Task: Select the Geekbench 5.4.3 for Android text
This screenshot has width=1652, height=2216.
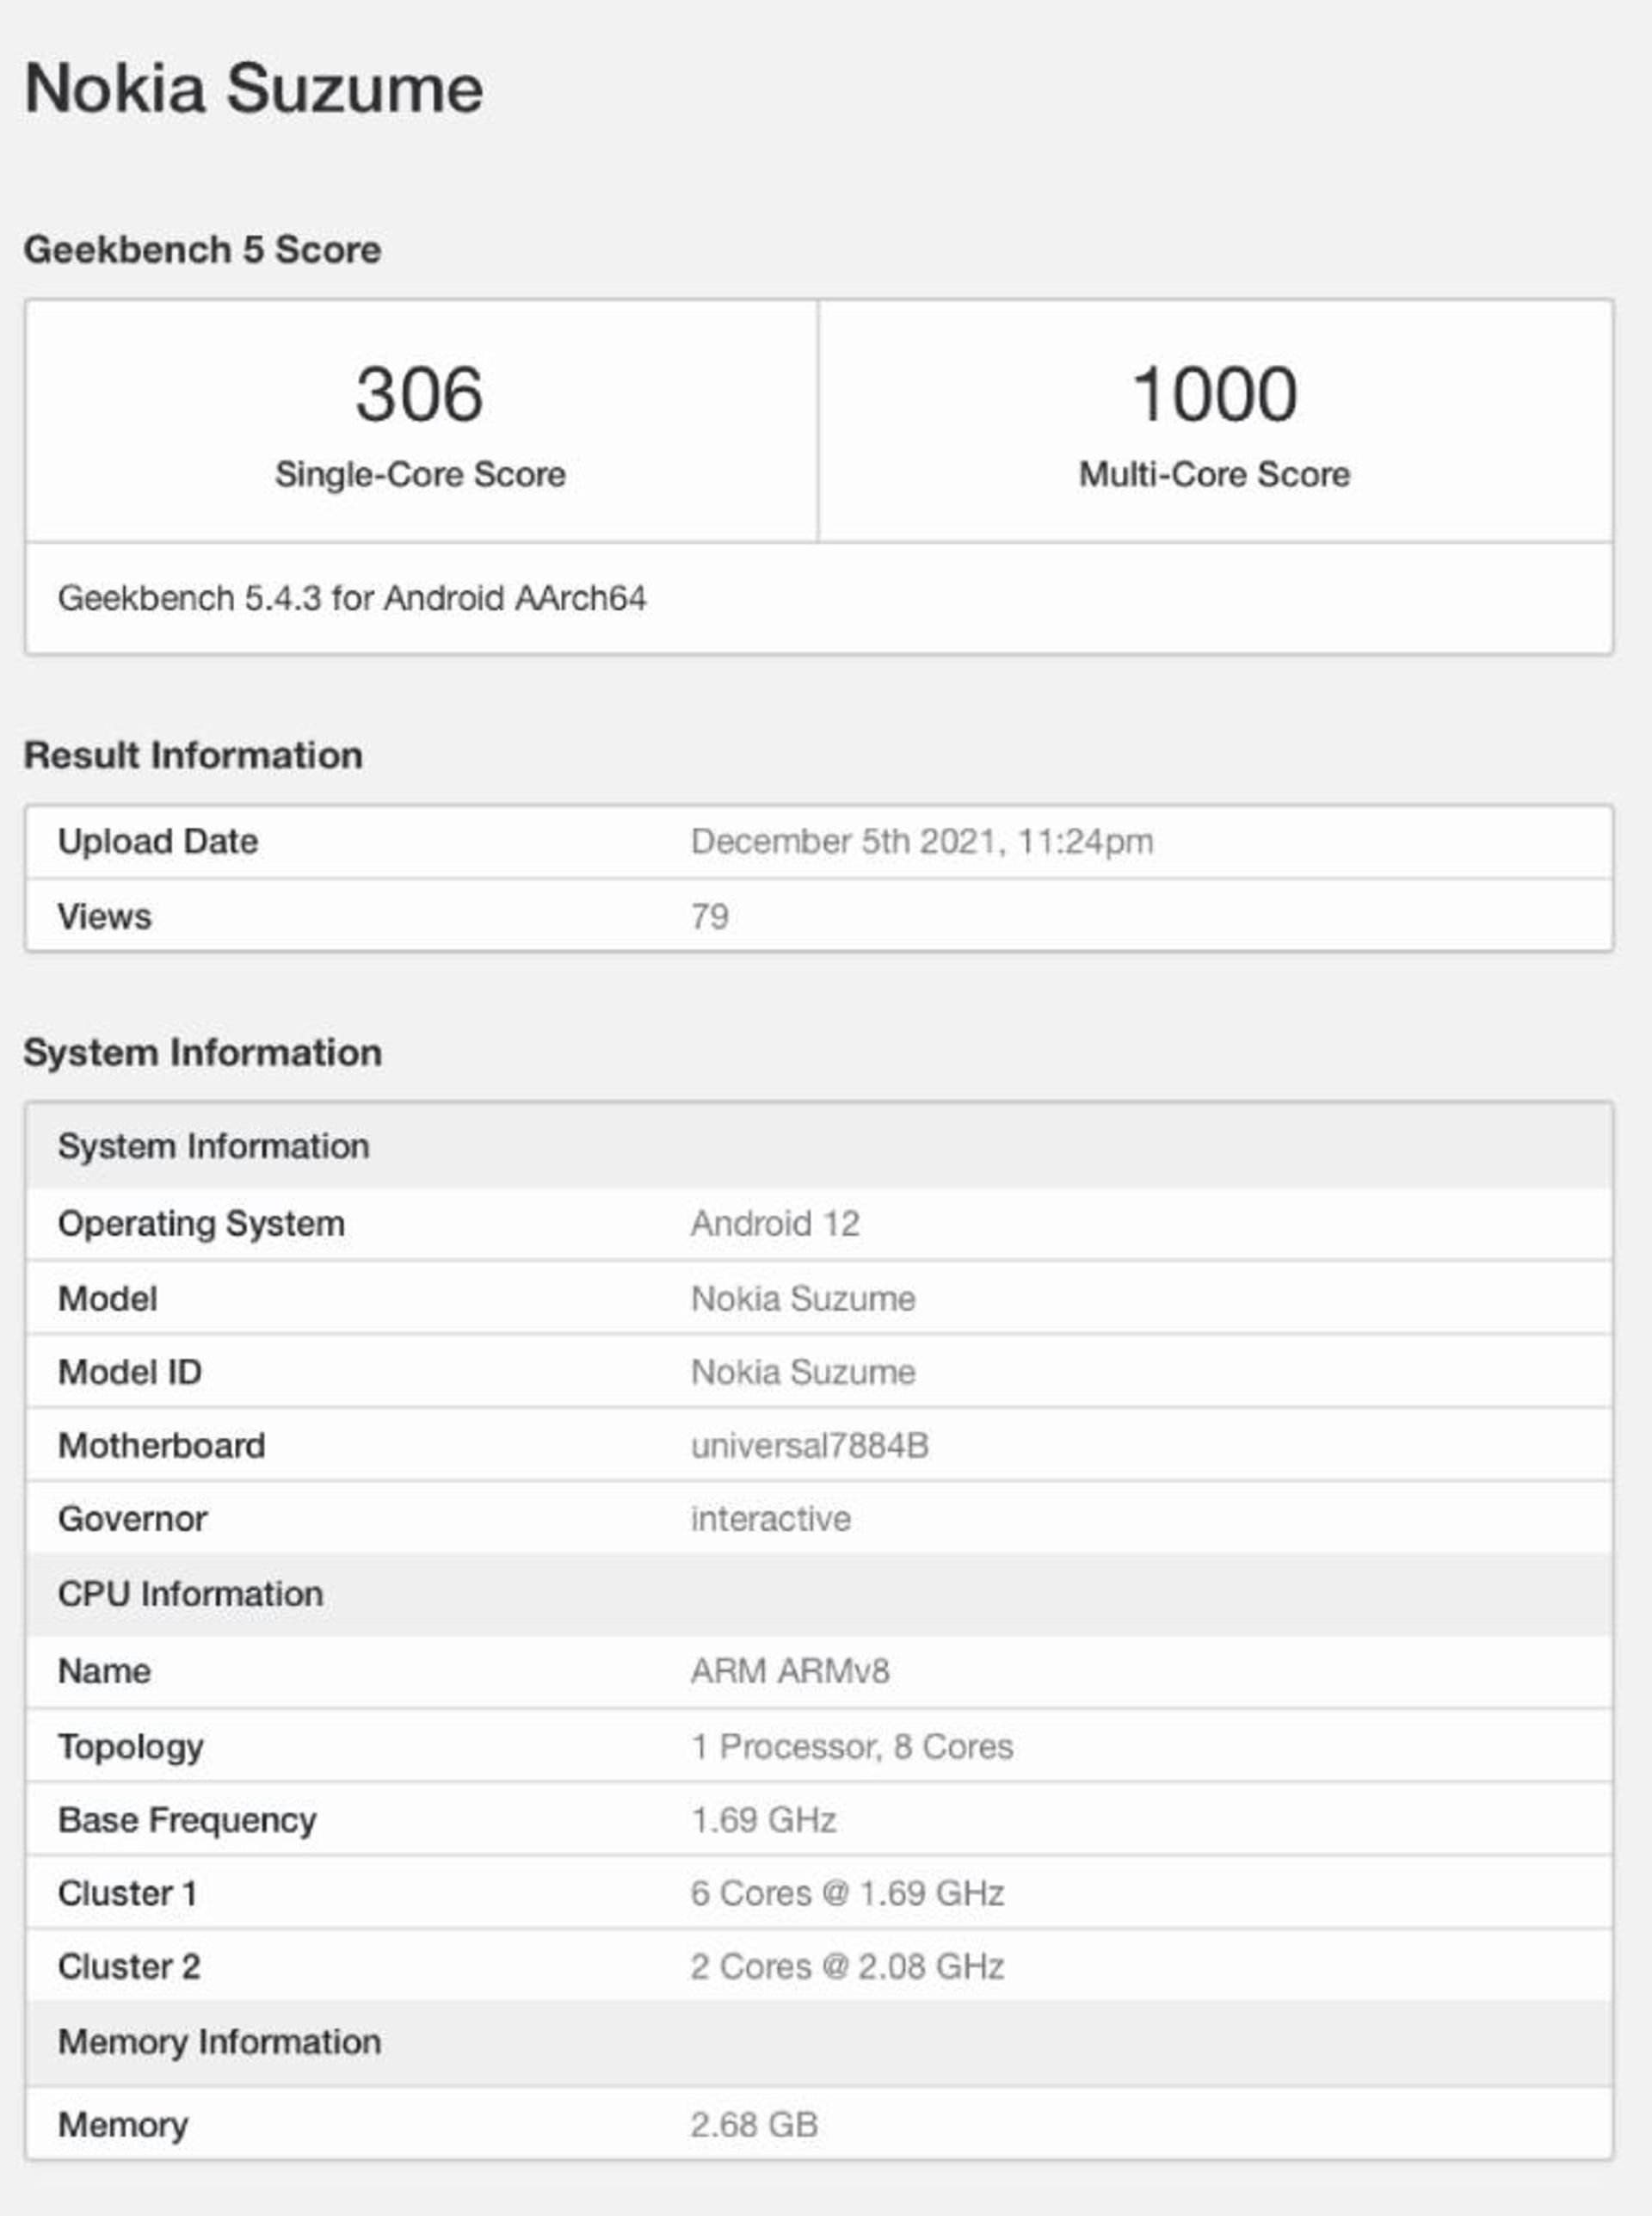Action: (351, 598)
